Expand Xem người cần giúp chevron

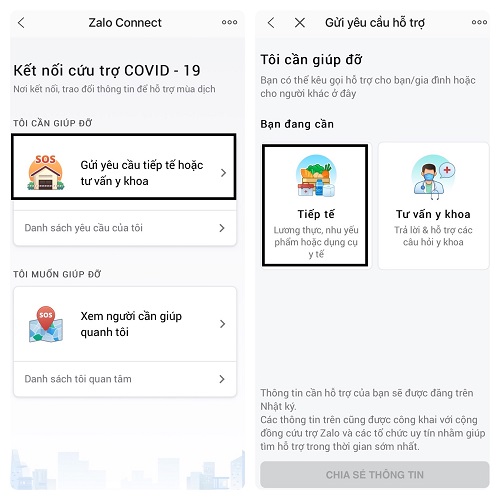pos(223,324)
